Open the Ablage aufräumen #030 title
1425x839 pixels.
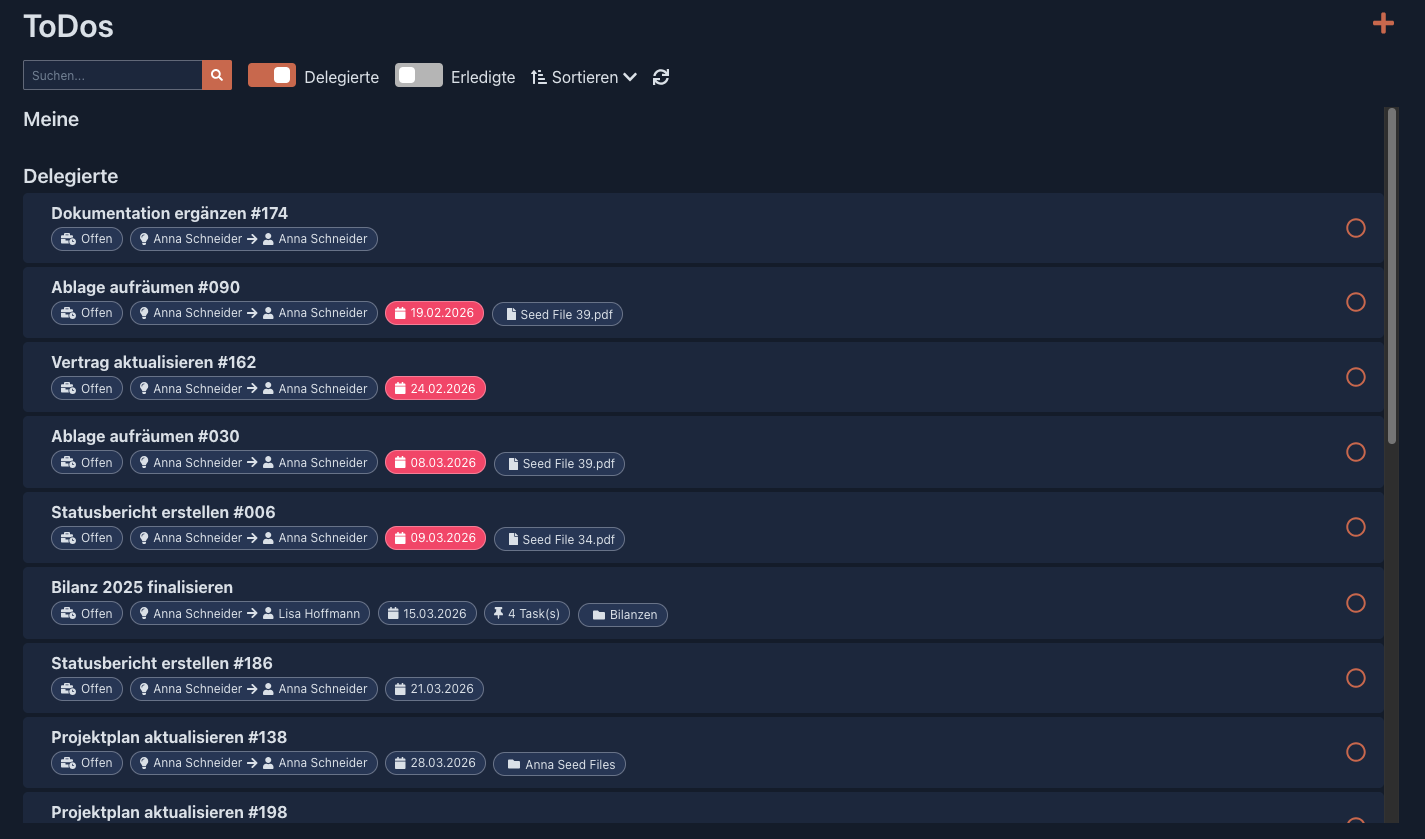coord(145,436)
